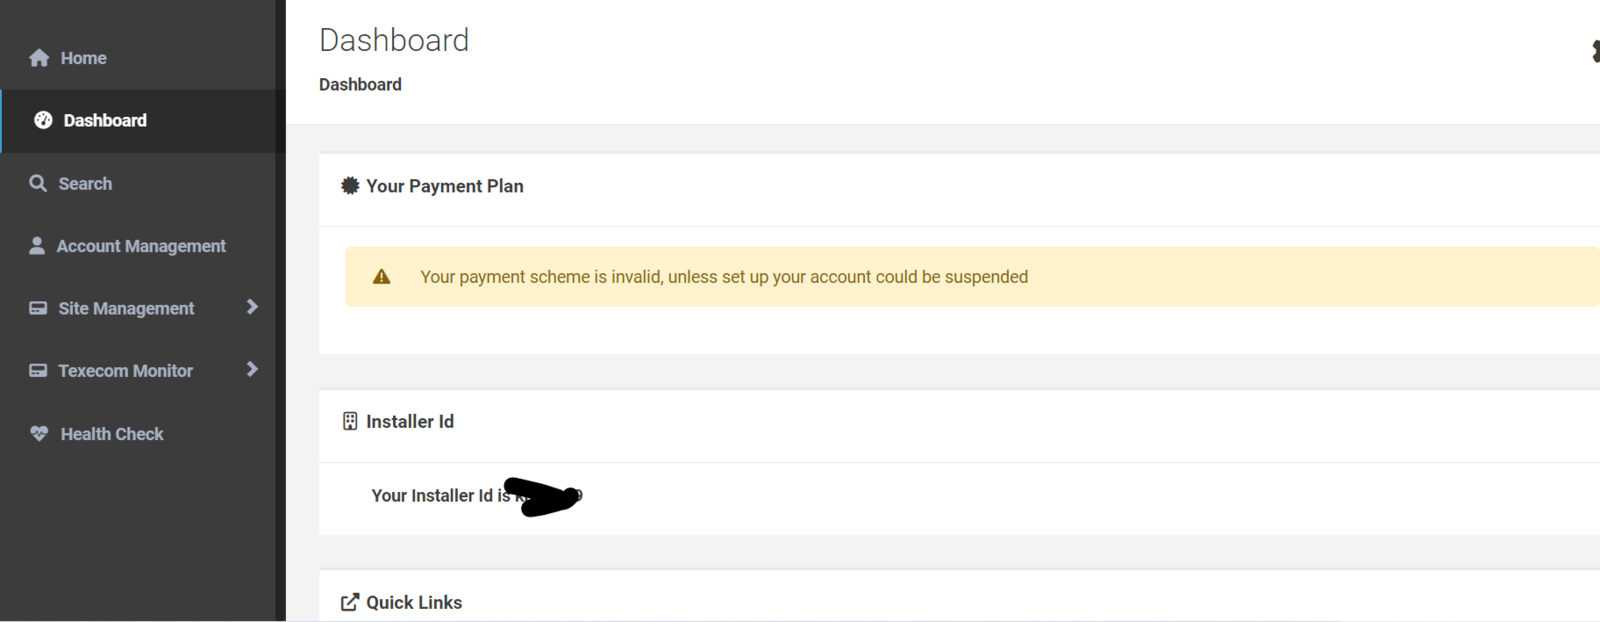This screenshot has height=622, width=1600.
Task: Click the Search magnifier icon
Action: click(x=38, y=183)
